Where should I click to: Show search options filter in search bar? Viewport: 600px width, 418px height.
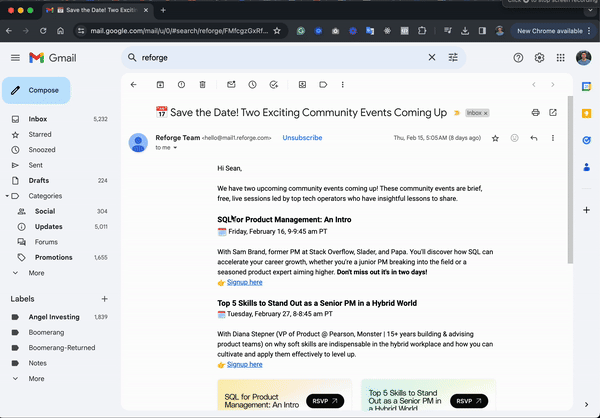pyautogui.click(x=453, y=58)
